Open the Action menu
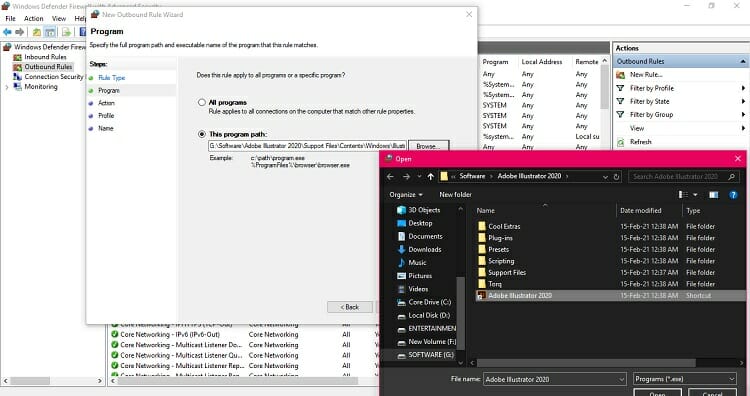 pos(33,18)
